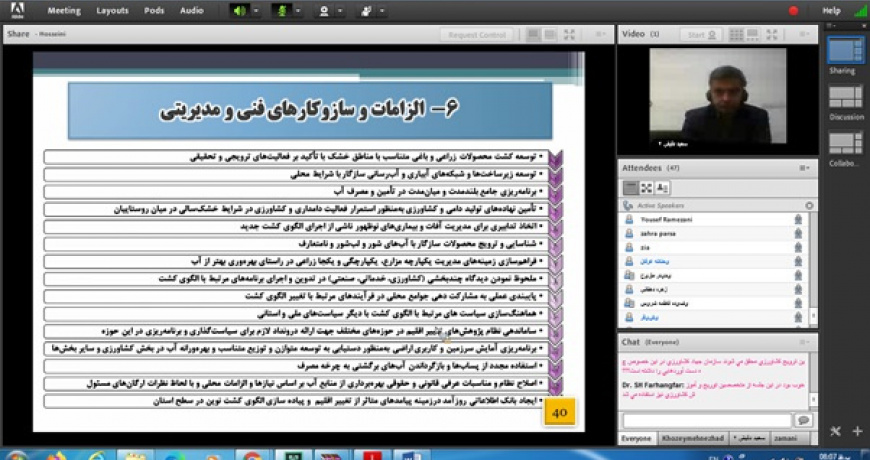Switch to the Everyone chat tab
Image resolution: width=870 pixels, height=460 pixels.
636,438
